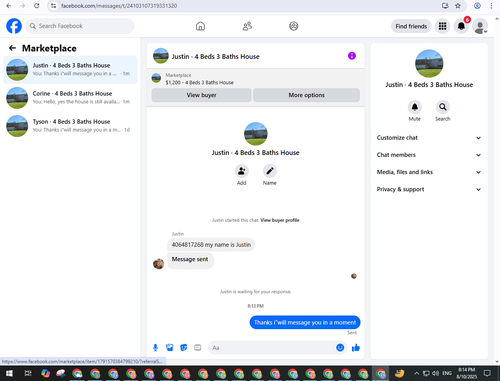Open the account profile avatar menu
The height and width of the screenshot is (381, 500).
(x=480, y=26)
